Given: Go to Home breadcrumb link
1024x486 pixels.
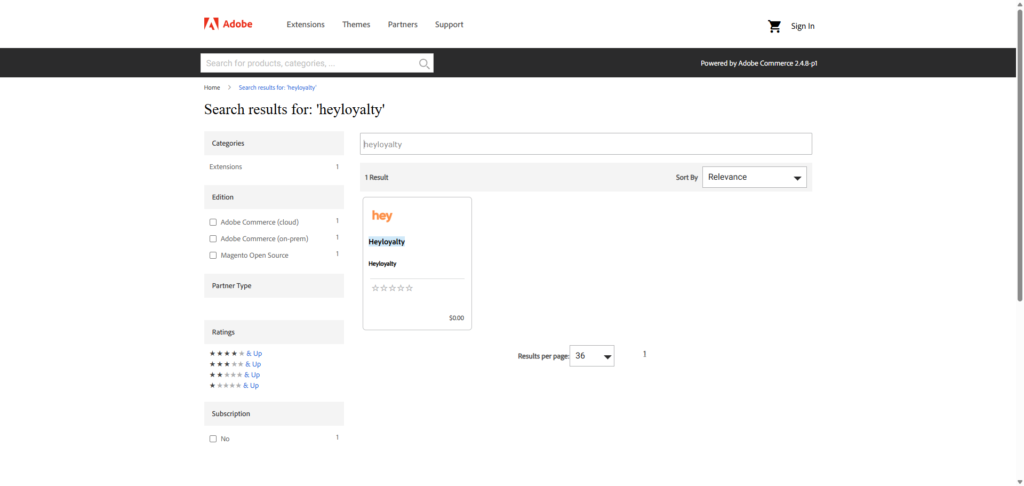Looking at the screenshot, I should pos(212,88).
